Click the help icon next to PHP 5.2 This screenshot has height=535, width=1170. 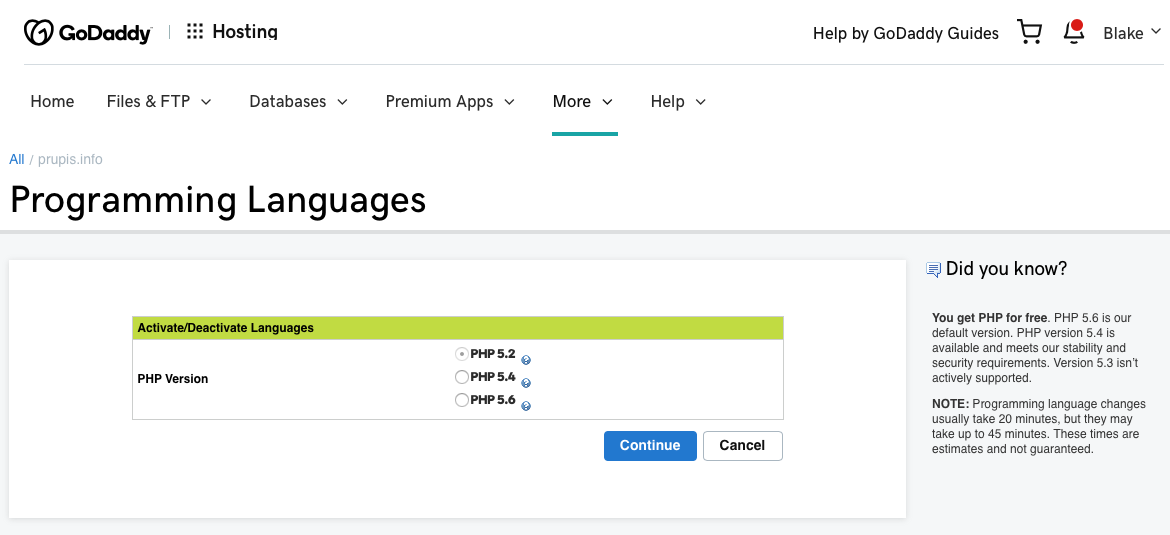(526, 360)
